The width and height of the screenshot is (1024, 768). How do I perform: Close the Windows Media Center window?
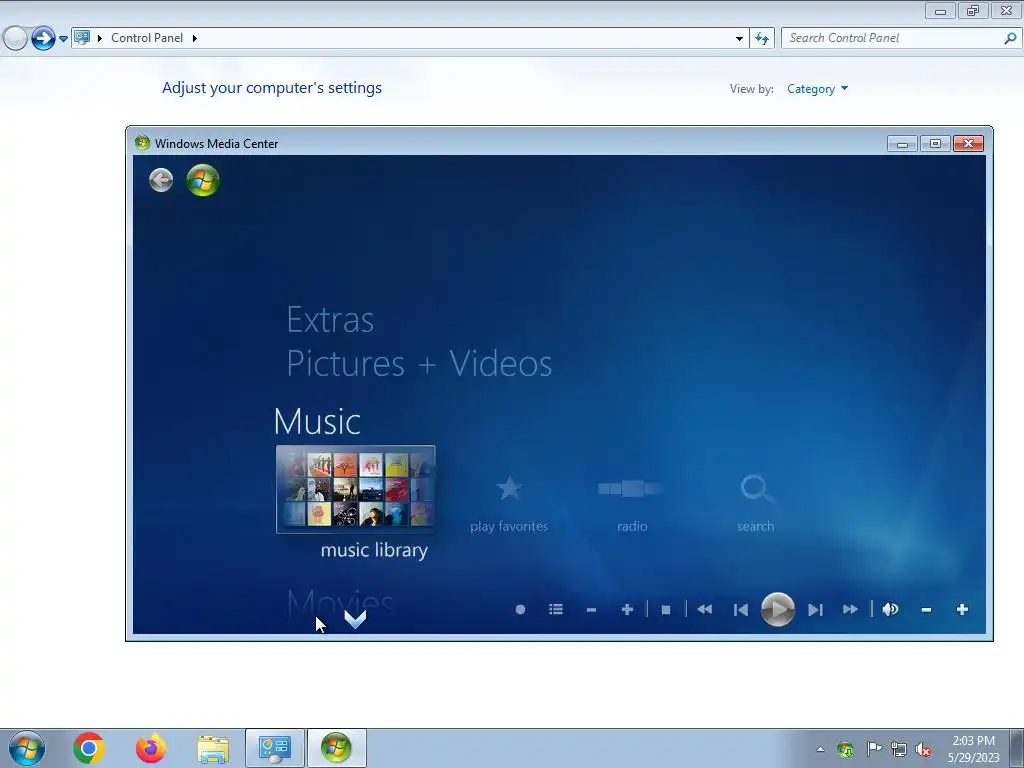[x=968, y=144]
